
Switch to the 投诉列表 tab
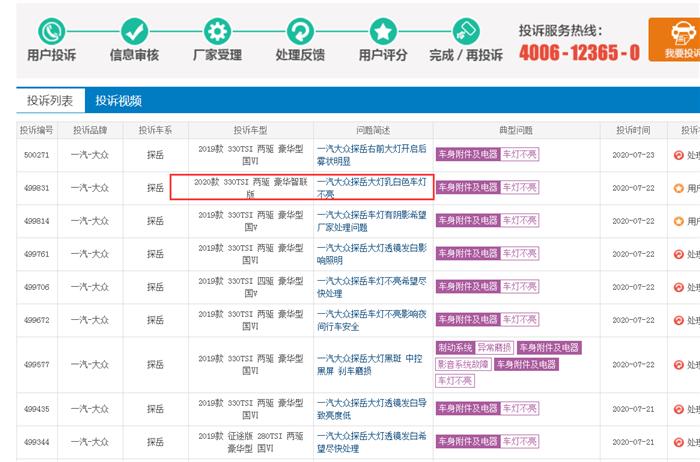point(50,100)
